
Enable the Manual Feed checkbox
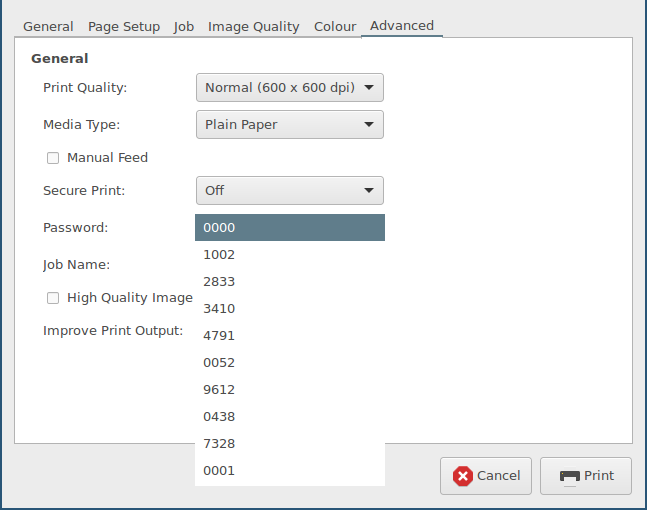tap(53, 158)
